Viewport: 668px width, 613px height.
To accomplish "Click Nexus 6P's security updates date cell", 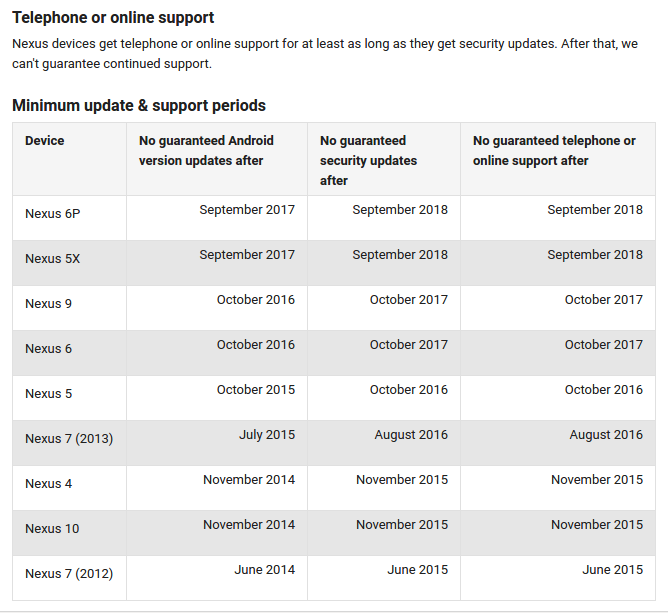I will (400, 210).
